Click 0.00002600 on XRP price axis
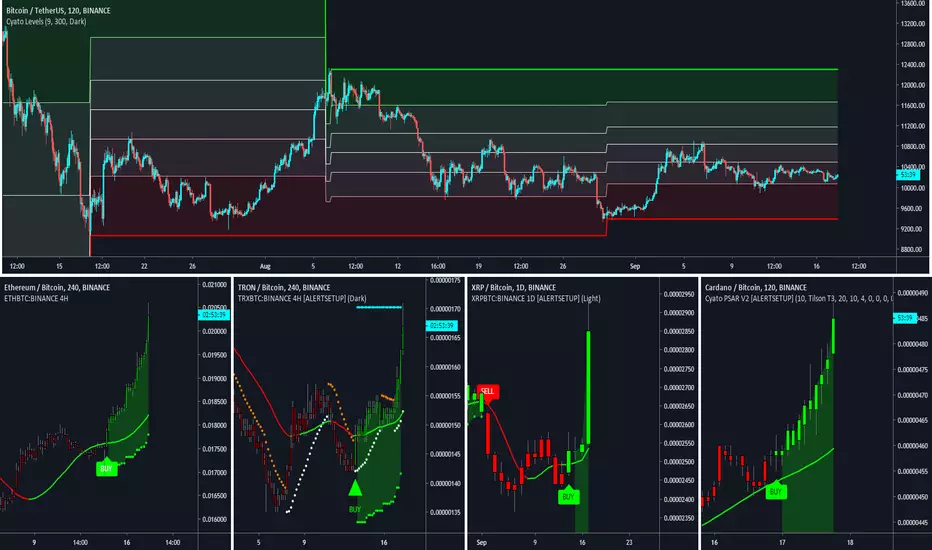 pos(679,425)
